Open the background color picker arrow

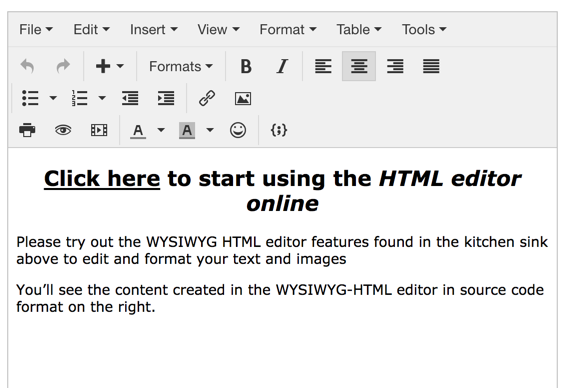[210, 130]
